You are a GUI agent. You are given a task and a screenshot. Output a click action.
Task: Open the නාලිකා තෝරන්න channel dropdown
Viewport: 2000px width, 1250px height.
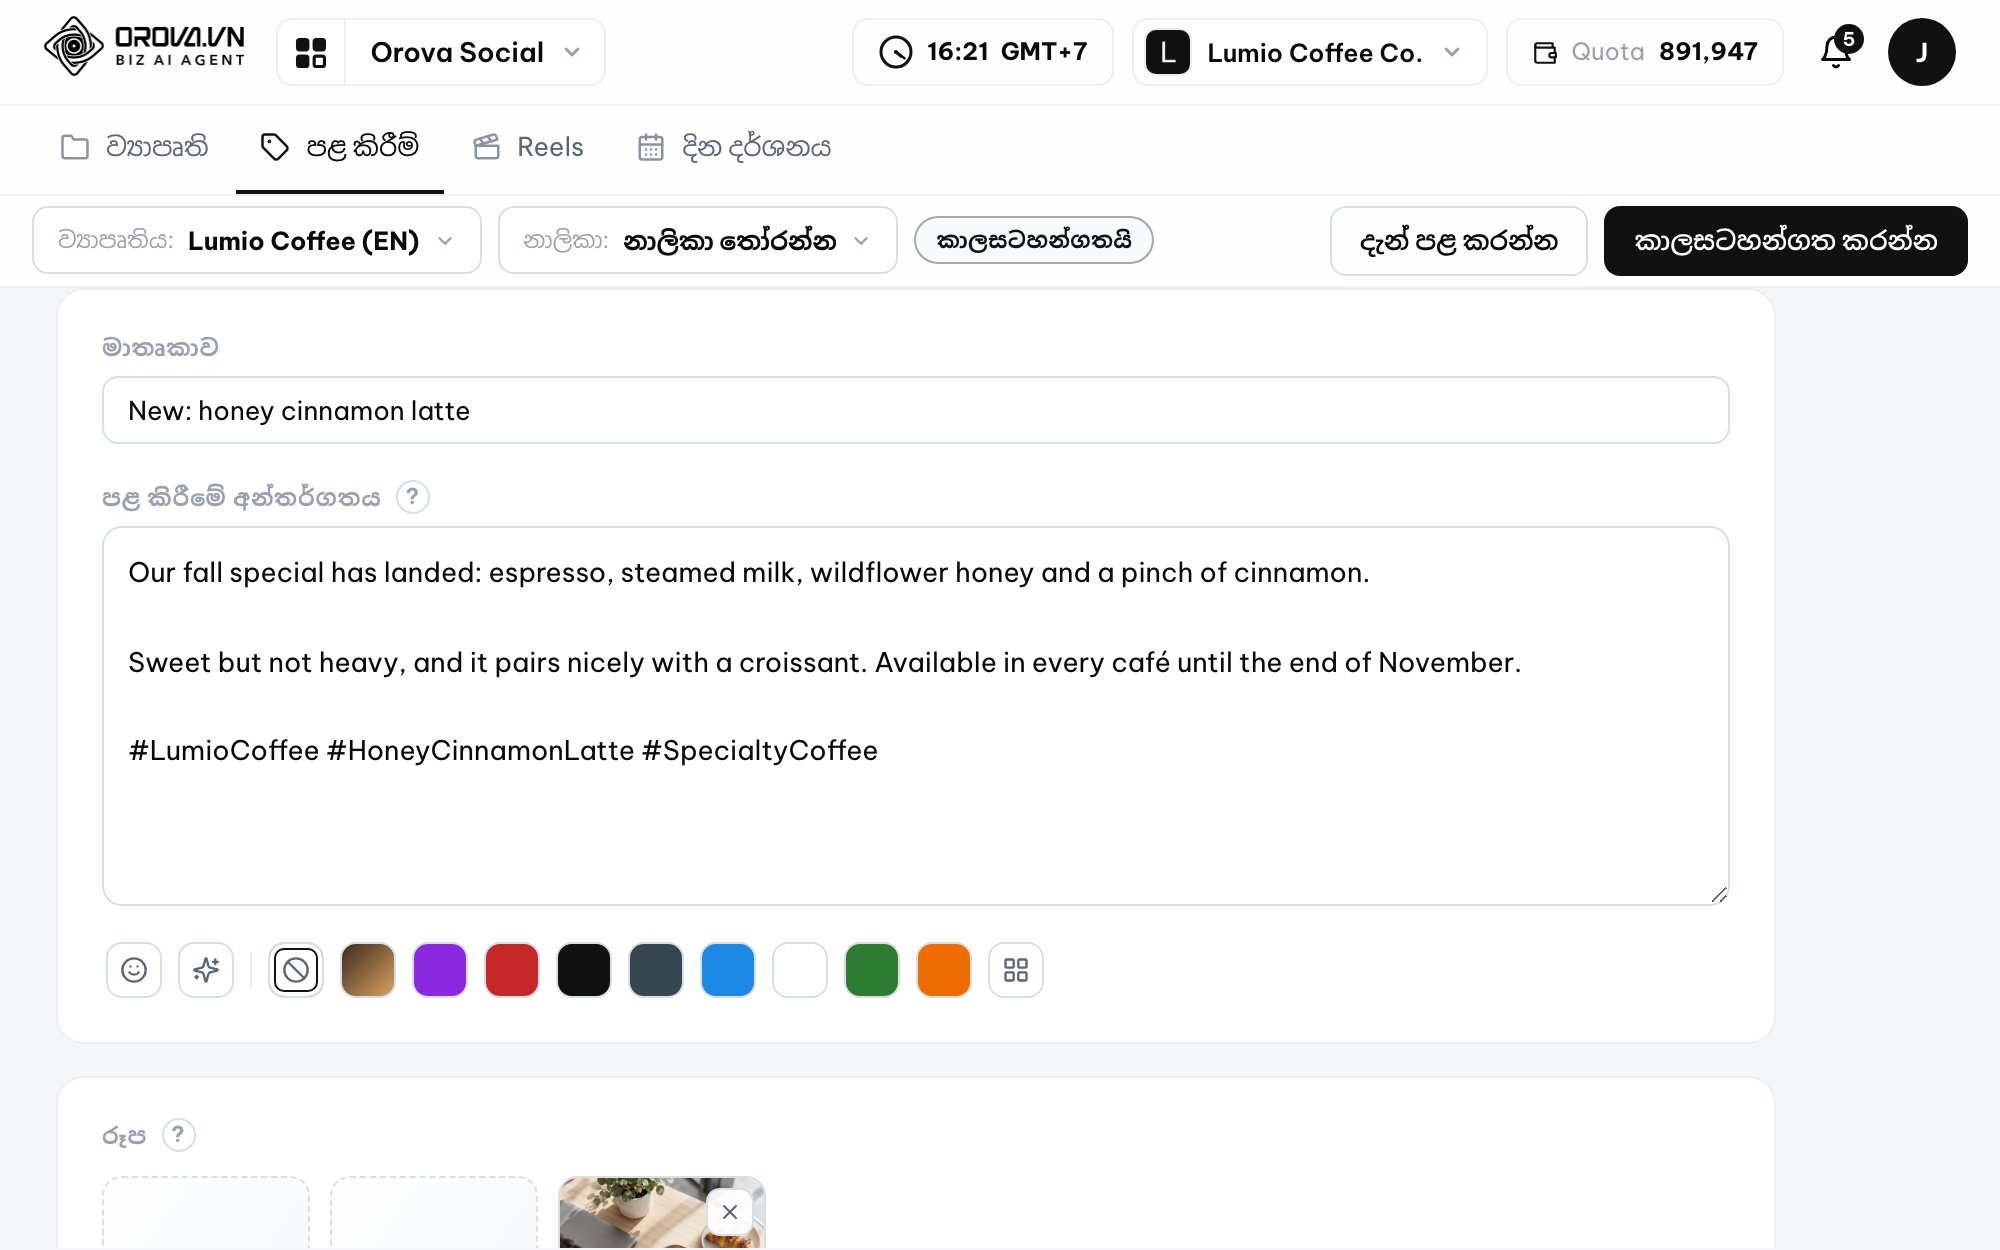pos(697,240)
